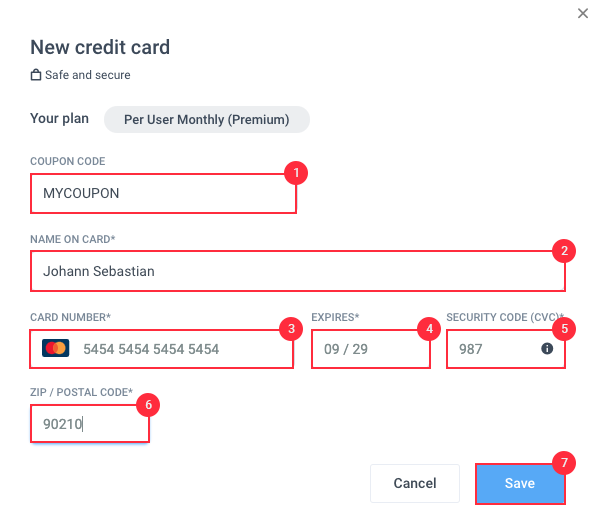Click the Mastercard logo icon

coord(55,348)
